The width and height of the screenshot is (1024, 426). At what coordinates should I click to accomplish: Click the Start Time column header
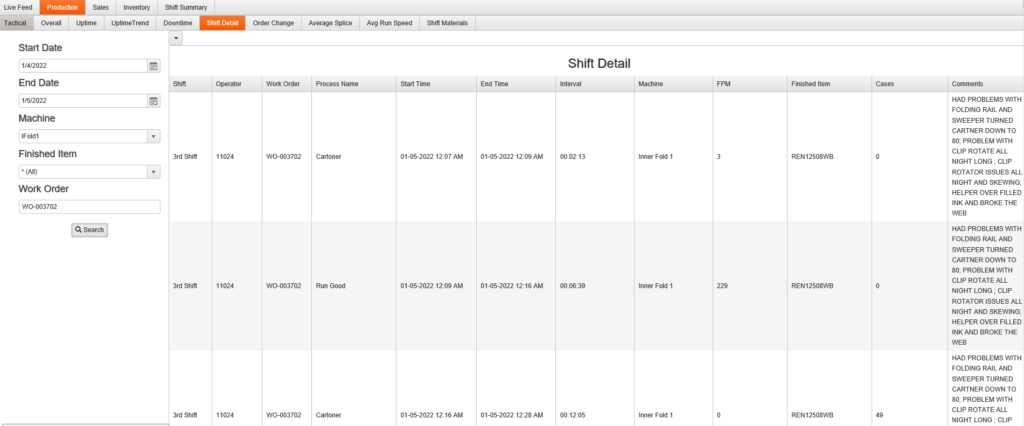click(x=436, y=84)
